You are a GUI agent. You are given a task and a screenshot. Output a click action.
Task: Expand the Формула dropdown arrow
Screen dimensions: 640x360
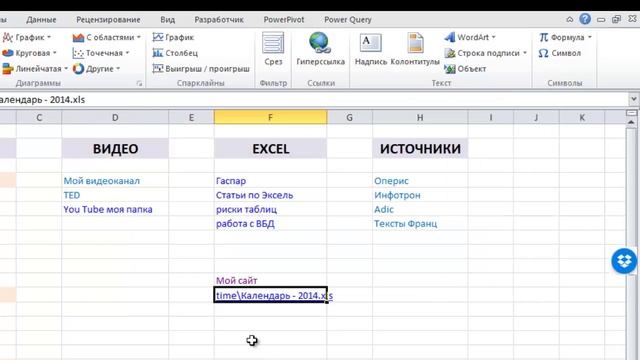click(x=590, y=37)
